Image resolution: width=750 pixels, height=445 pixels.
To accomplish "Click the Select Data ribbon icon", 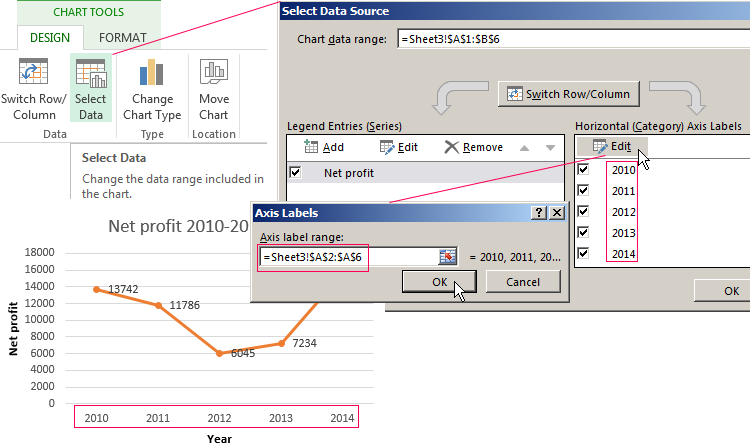I will pyautogui.click(x=90, y=74).
